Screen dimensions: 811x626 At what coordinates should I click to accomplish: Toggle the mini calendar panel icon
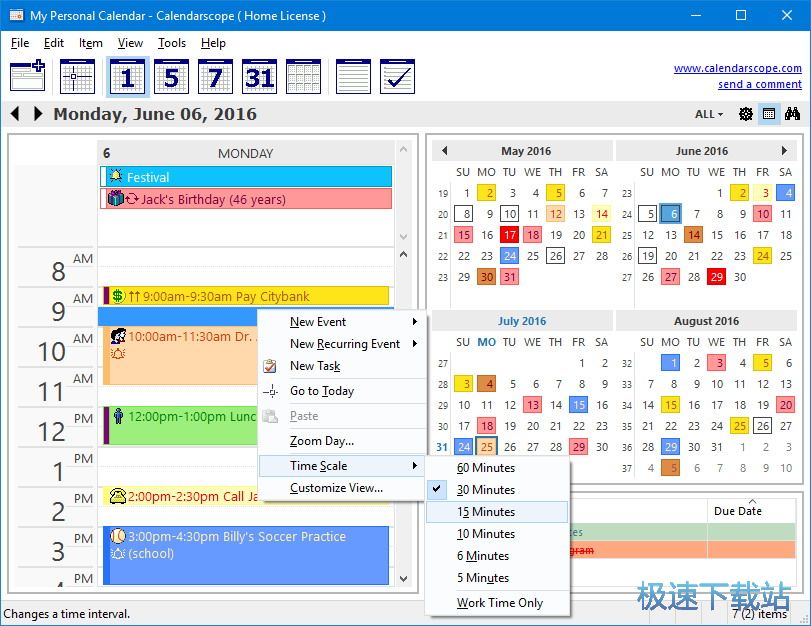pyautogui.click(x=768, y=114)
